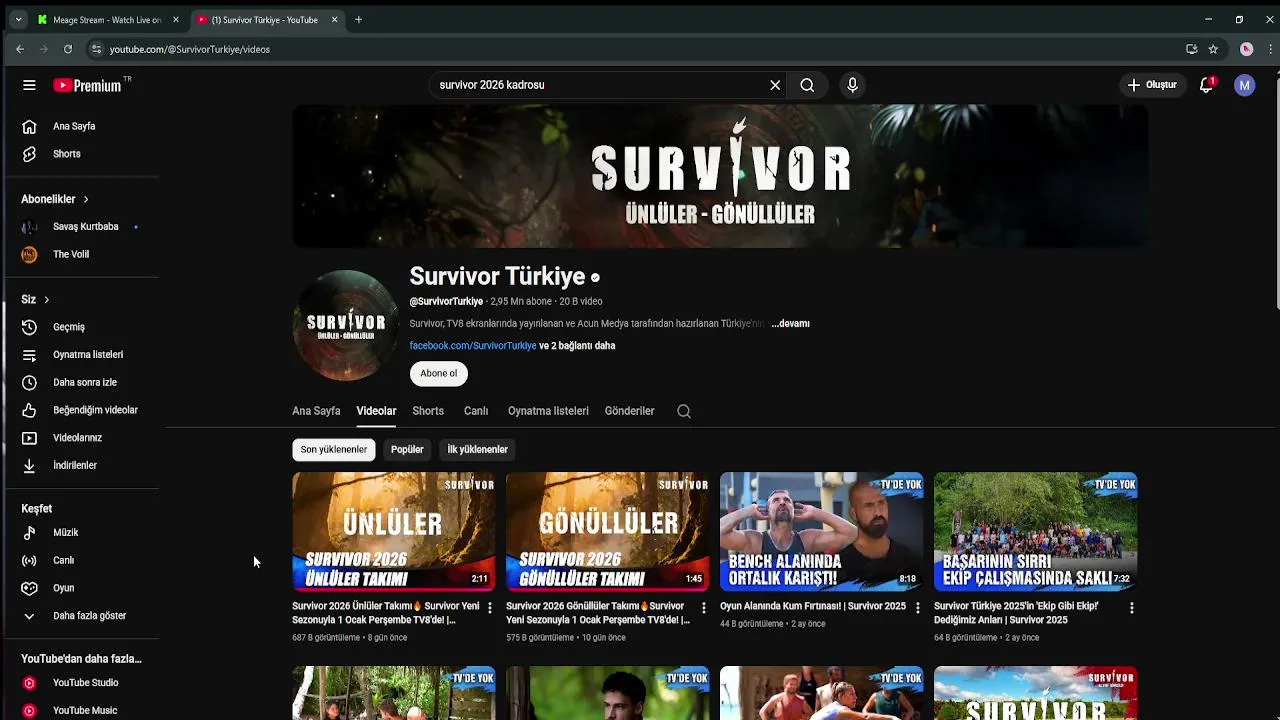This screenshot has width=1280, height=720.
Task: Open Shorts channel tab
Action: (x=428, y=411)
